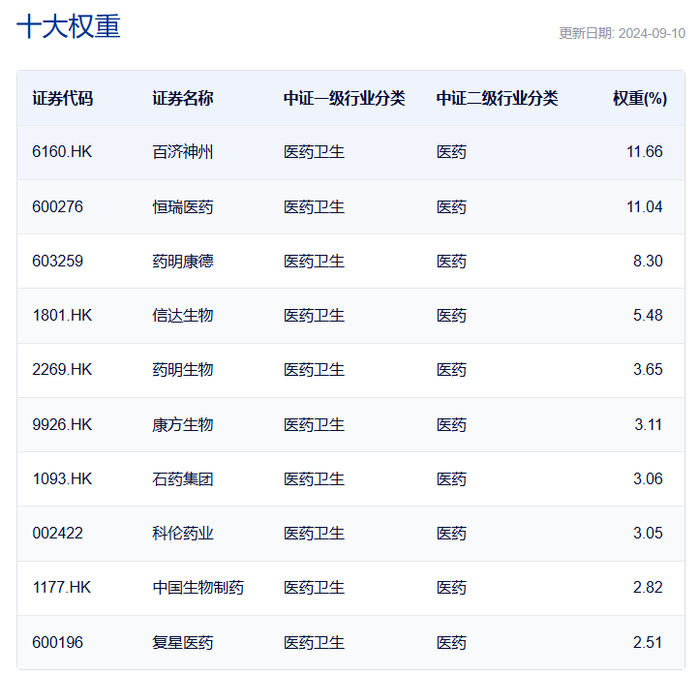700x679 pixels.
Task: Select security name 百济神州
Action: point(183,152)
